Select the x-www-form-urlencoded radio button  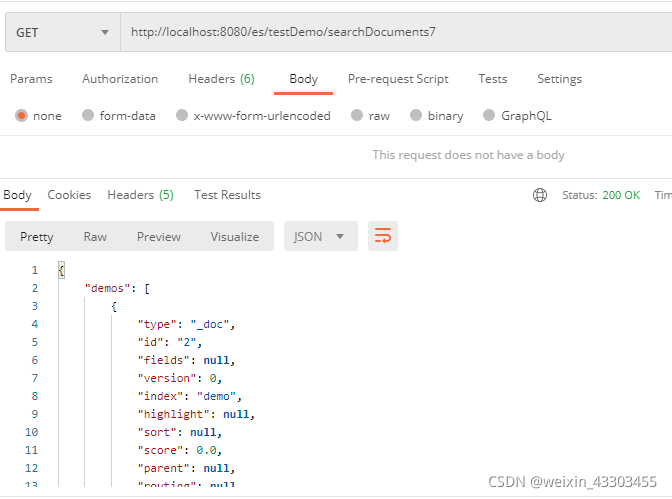(x=182, y=115)
